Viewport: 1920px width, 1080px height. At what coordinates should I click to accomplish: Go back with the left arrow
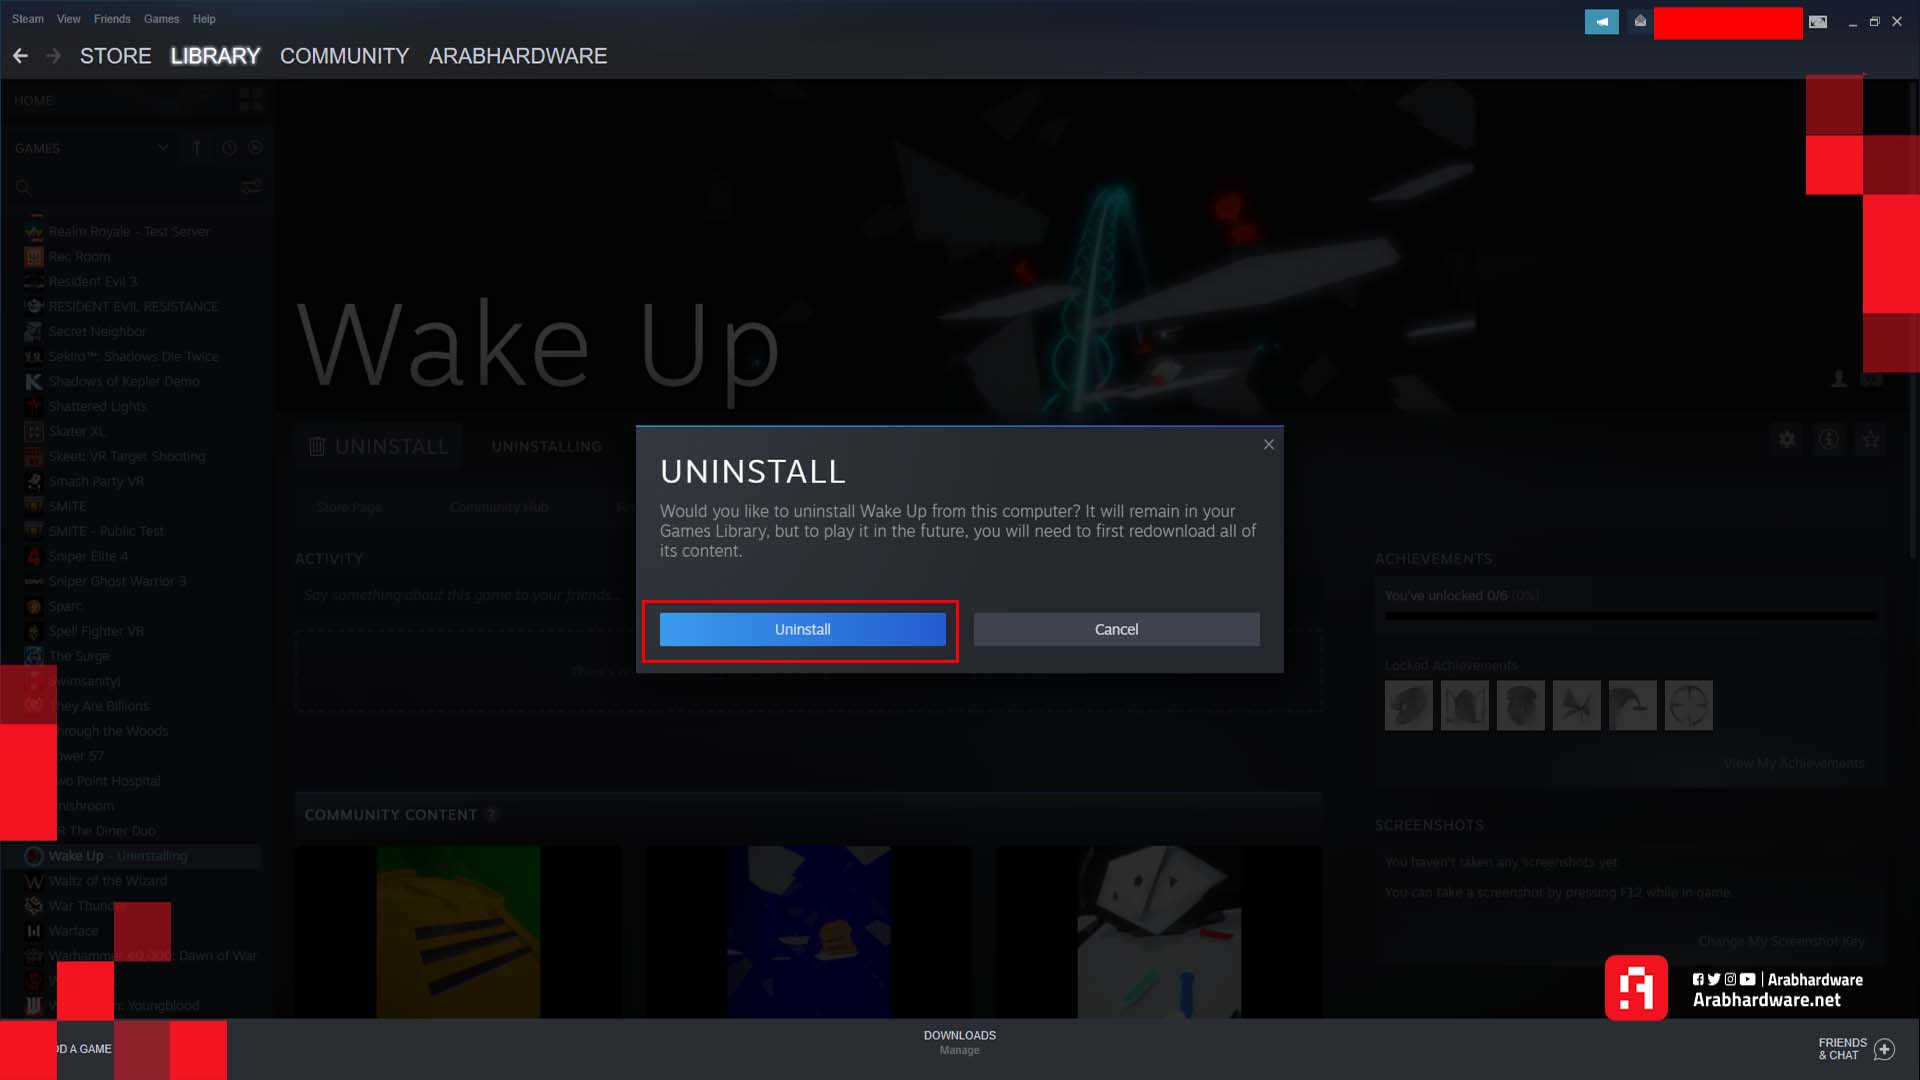pos(20,56)
